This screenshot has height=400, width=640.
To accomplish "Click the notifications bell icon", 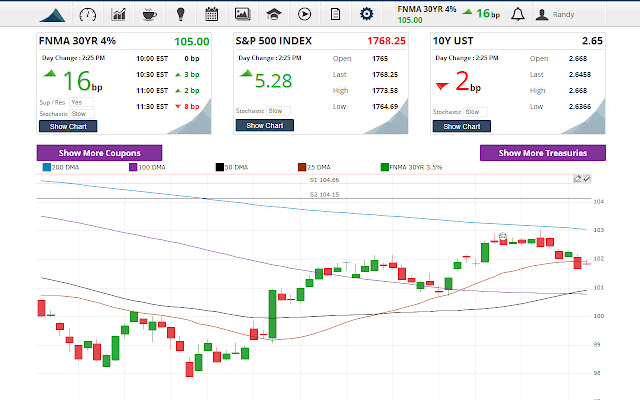I will 517,14.
